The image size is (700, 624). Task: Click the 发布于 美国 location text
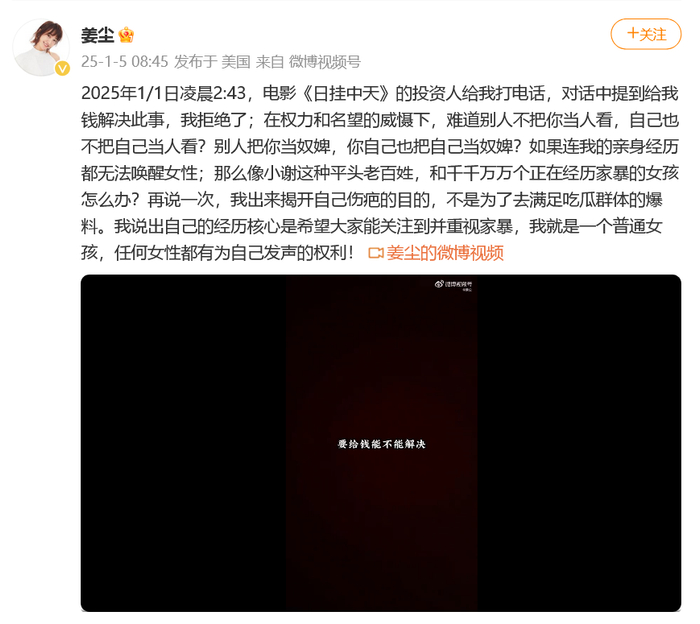pos(212,62)
